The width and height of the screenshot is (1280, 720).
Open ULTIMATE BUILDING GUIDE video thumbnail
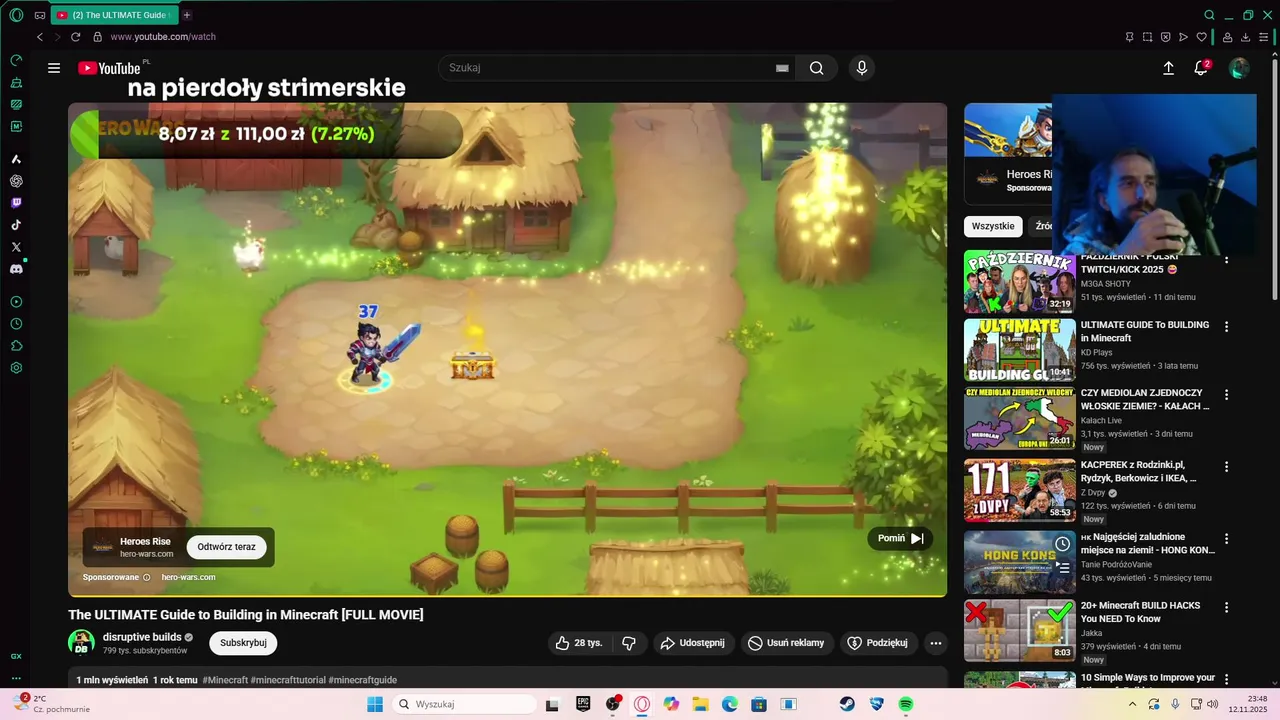[x=1019, y=350]
